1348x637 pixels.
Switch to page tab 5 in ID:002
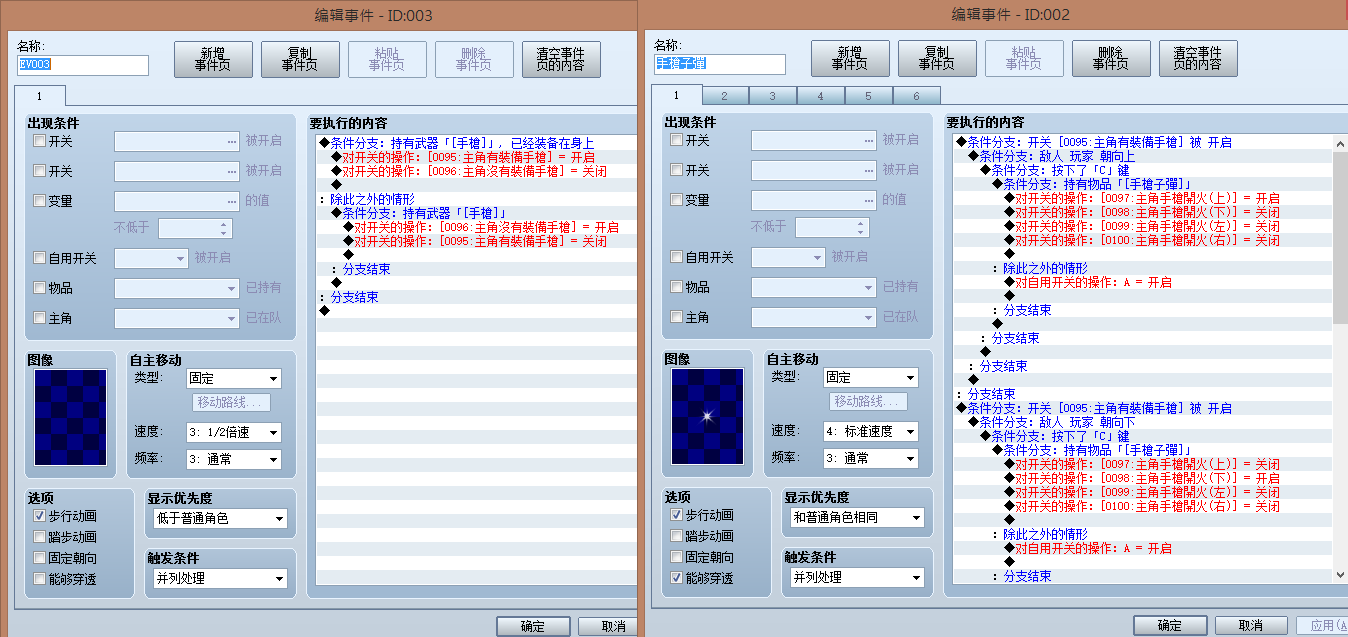pyautogui.click(x=869, y=96)
